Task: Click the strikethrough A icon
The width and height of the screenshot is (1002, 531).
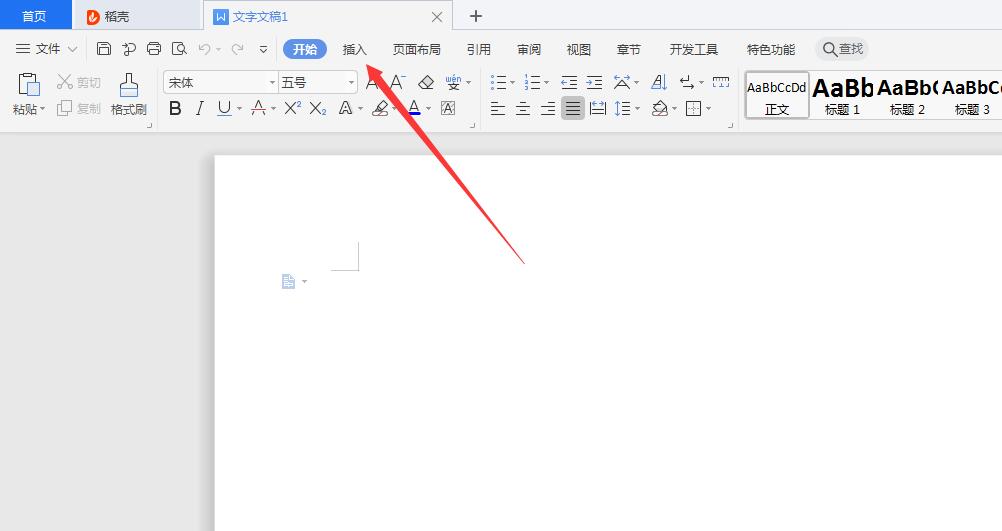Action: pos(258,109)
